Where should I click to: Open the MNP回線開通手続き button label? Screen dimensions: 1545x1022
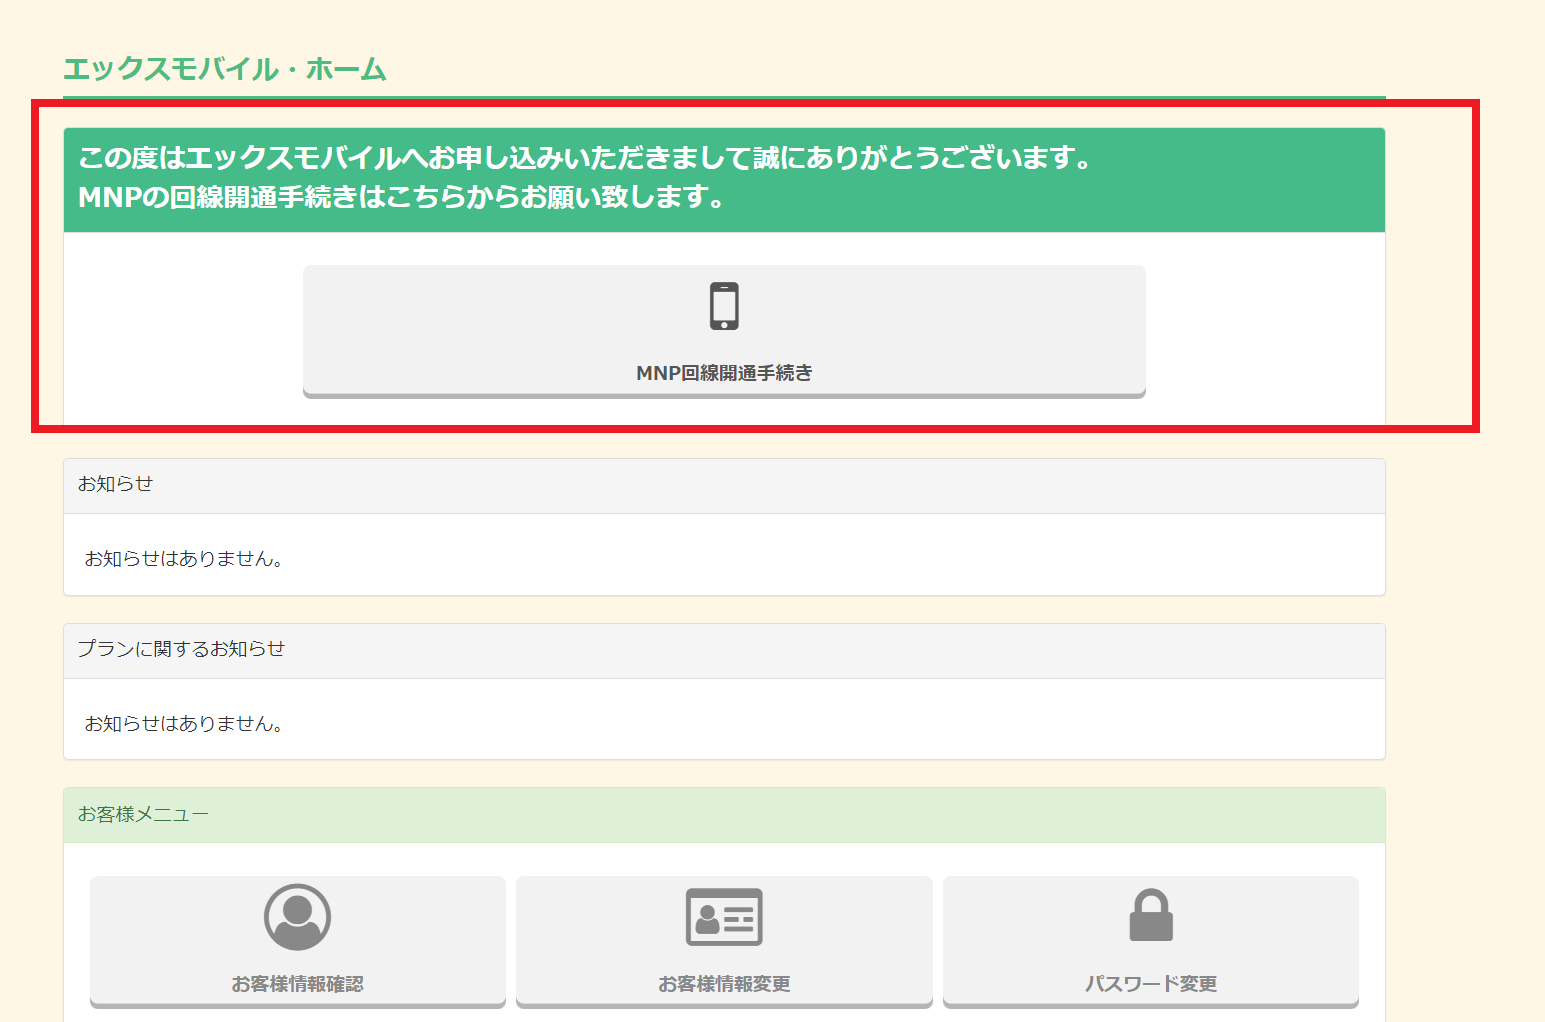[x=724, y=373]
